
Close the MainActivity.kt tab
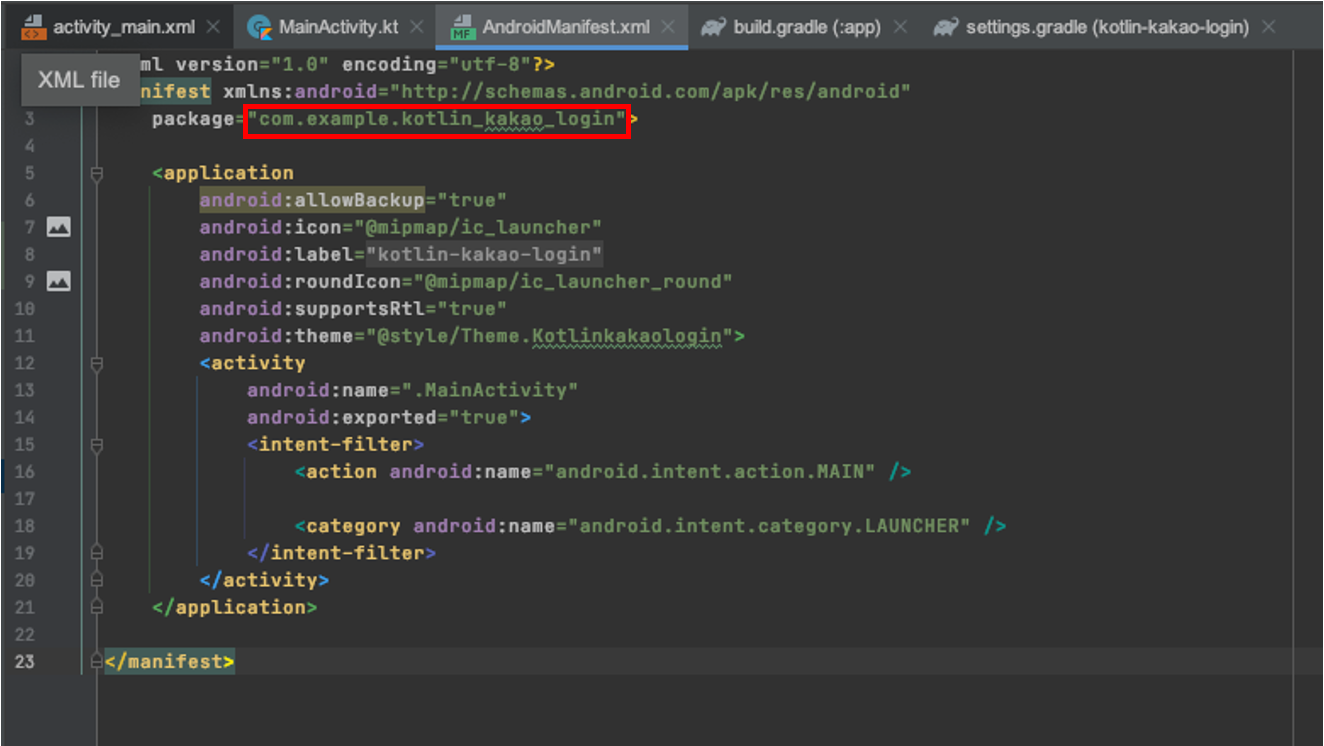pos(417,27)
